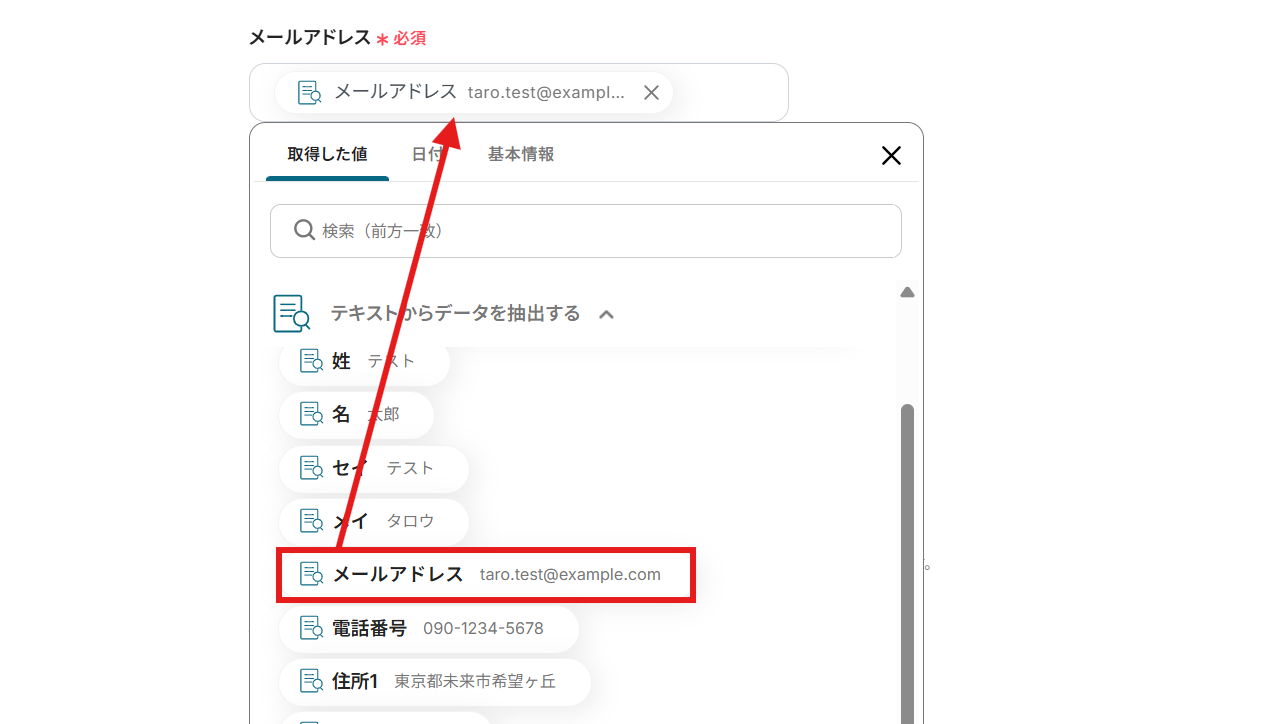The image size is (1282, 724).
Task: Click the scroll-up arrow of the list
Action: click(x=907, y=293)
